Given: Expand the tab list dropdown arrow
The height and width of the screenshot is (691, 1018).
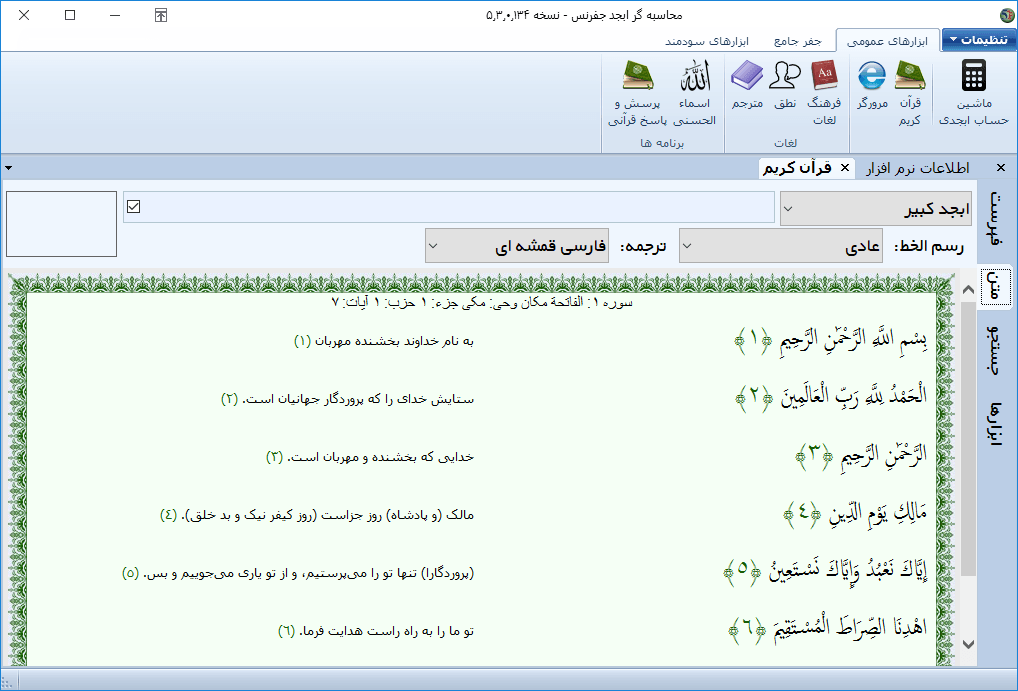Looking at the screenshot, I should pyautogui.click(x=8, y=168).
